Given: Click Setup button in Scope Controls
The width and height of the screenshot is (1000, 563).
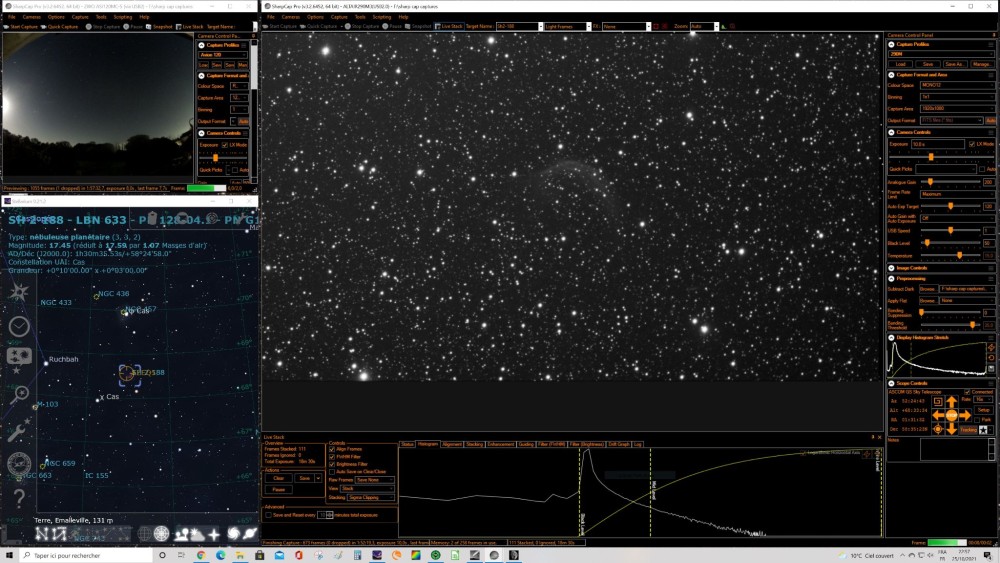Looking at the screenshot, I should (x=983, y=410).
